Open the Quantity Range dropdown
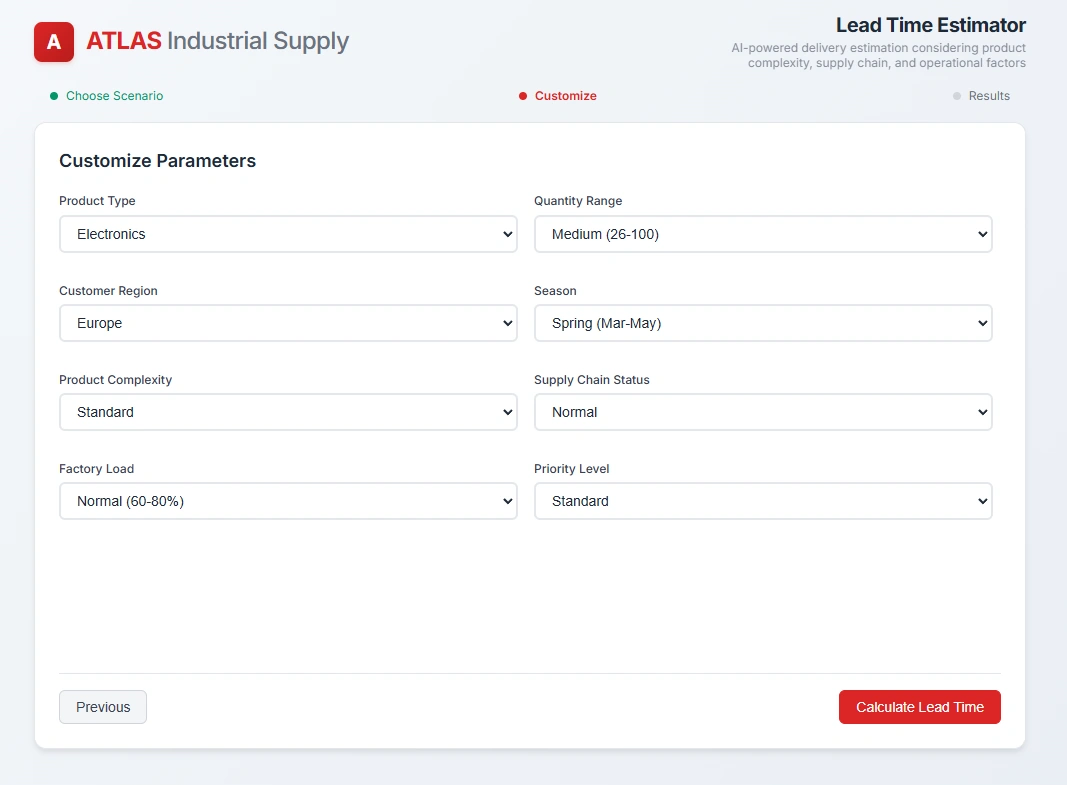The height and width of the screenshot is (785, 1067). click(763, 234)
